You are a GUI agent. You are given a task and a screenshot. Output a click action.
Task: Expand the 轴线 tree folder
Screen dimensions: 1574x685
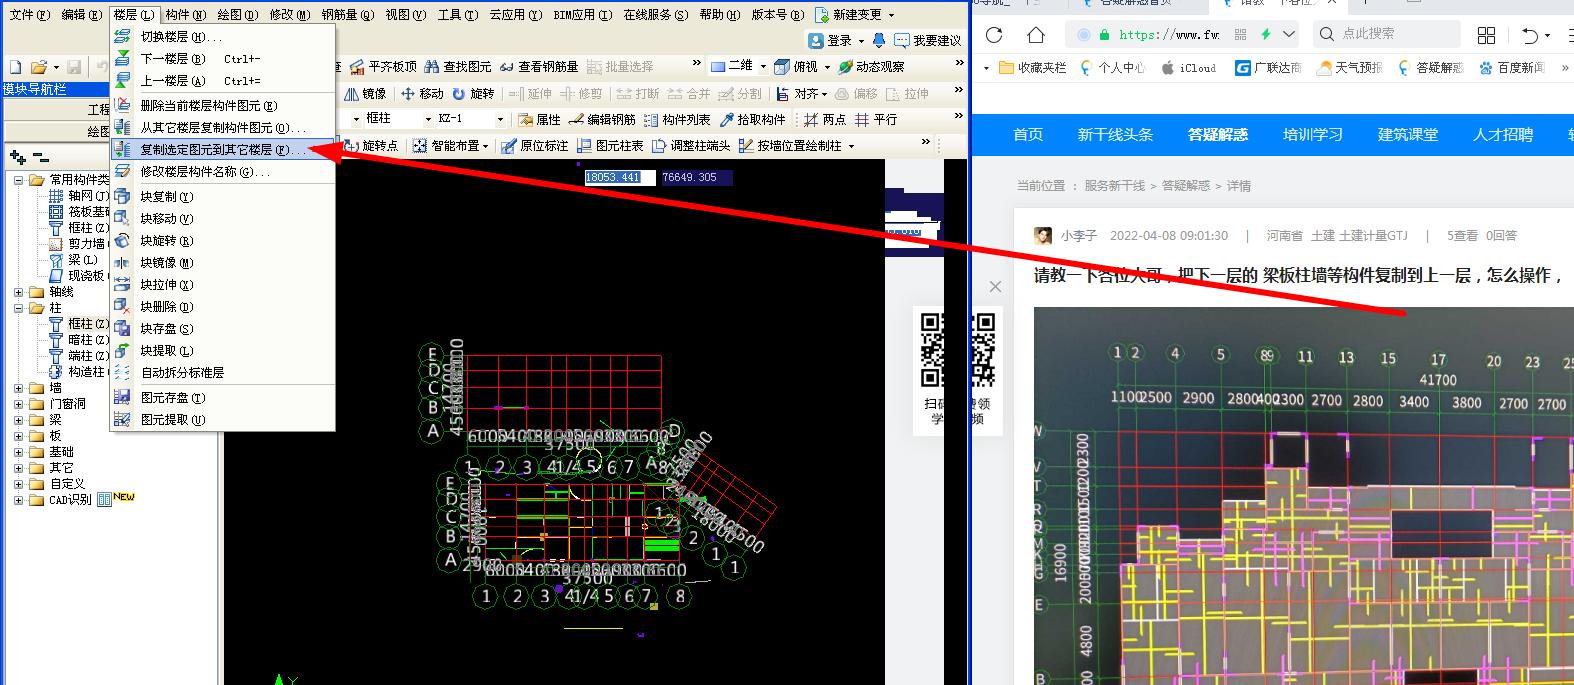pos(18,292)
